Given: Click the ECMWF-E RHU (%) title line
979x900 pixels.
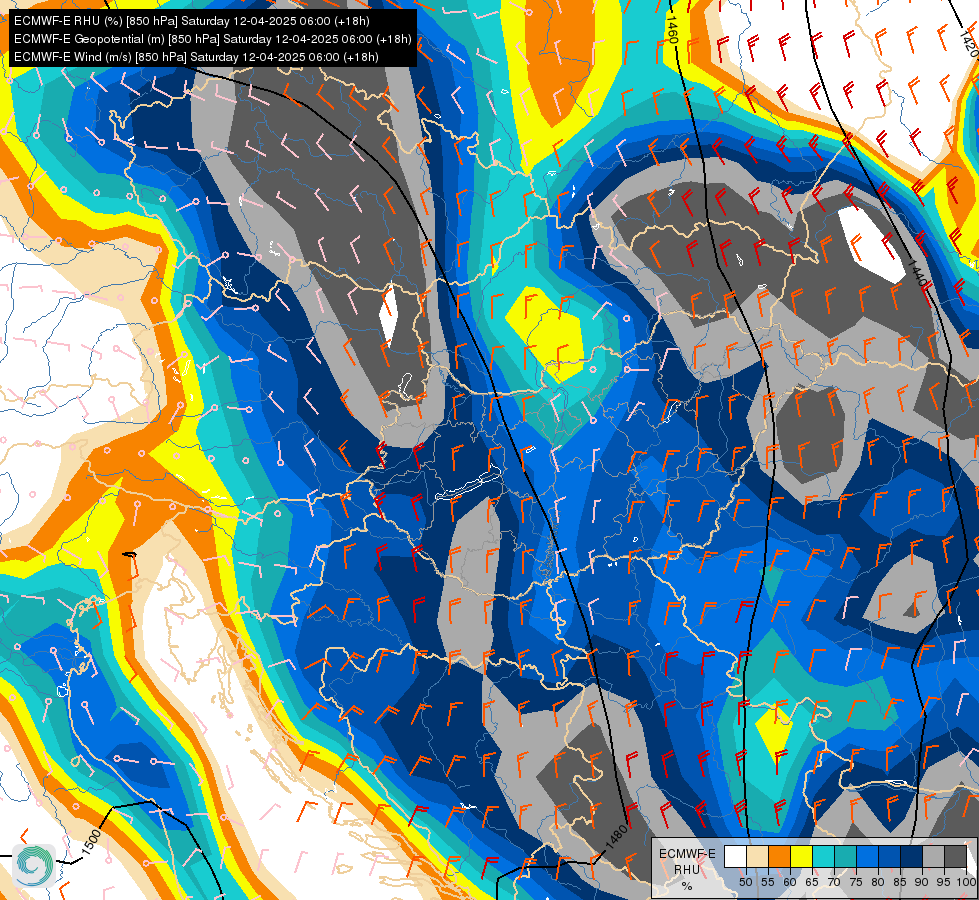Looking at the screenshot, I should [192, 21].
